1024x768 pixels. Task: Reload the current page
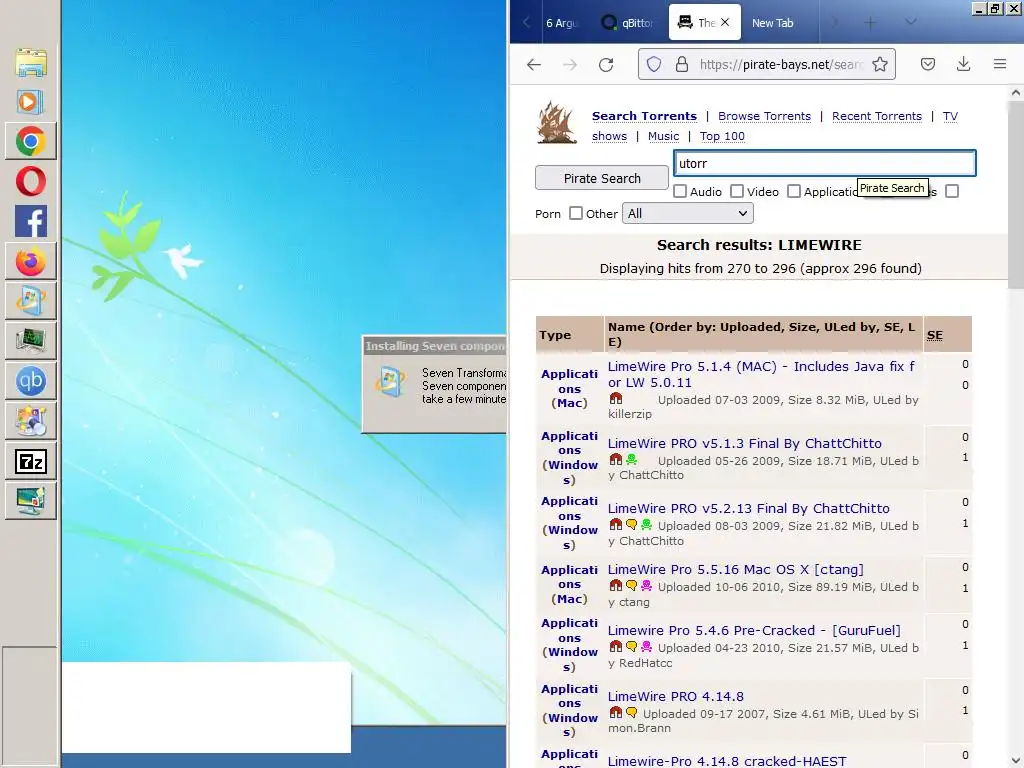pos(606,64)
